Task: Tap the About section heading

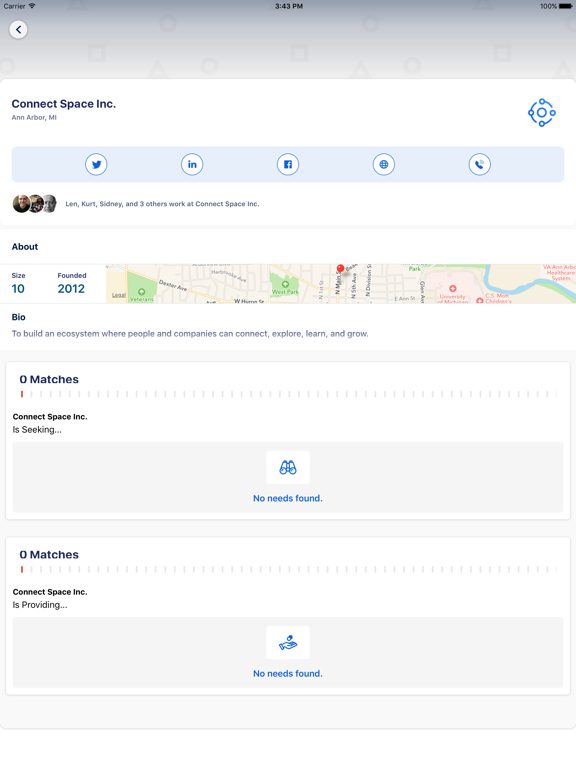Action: [25, 247]
